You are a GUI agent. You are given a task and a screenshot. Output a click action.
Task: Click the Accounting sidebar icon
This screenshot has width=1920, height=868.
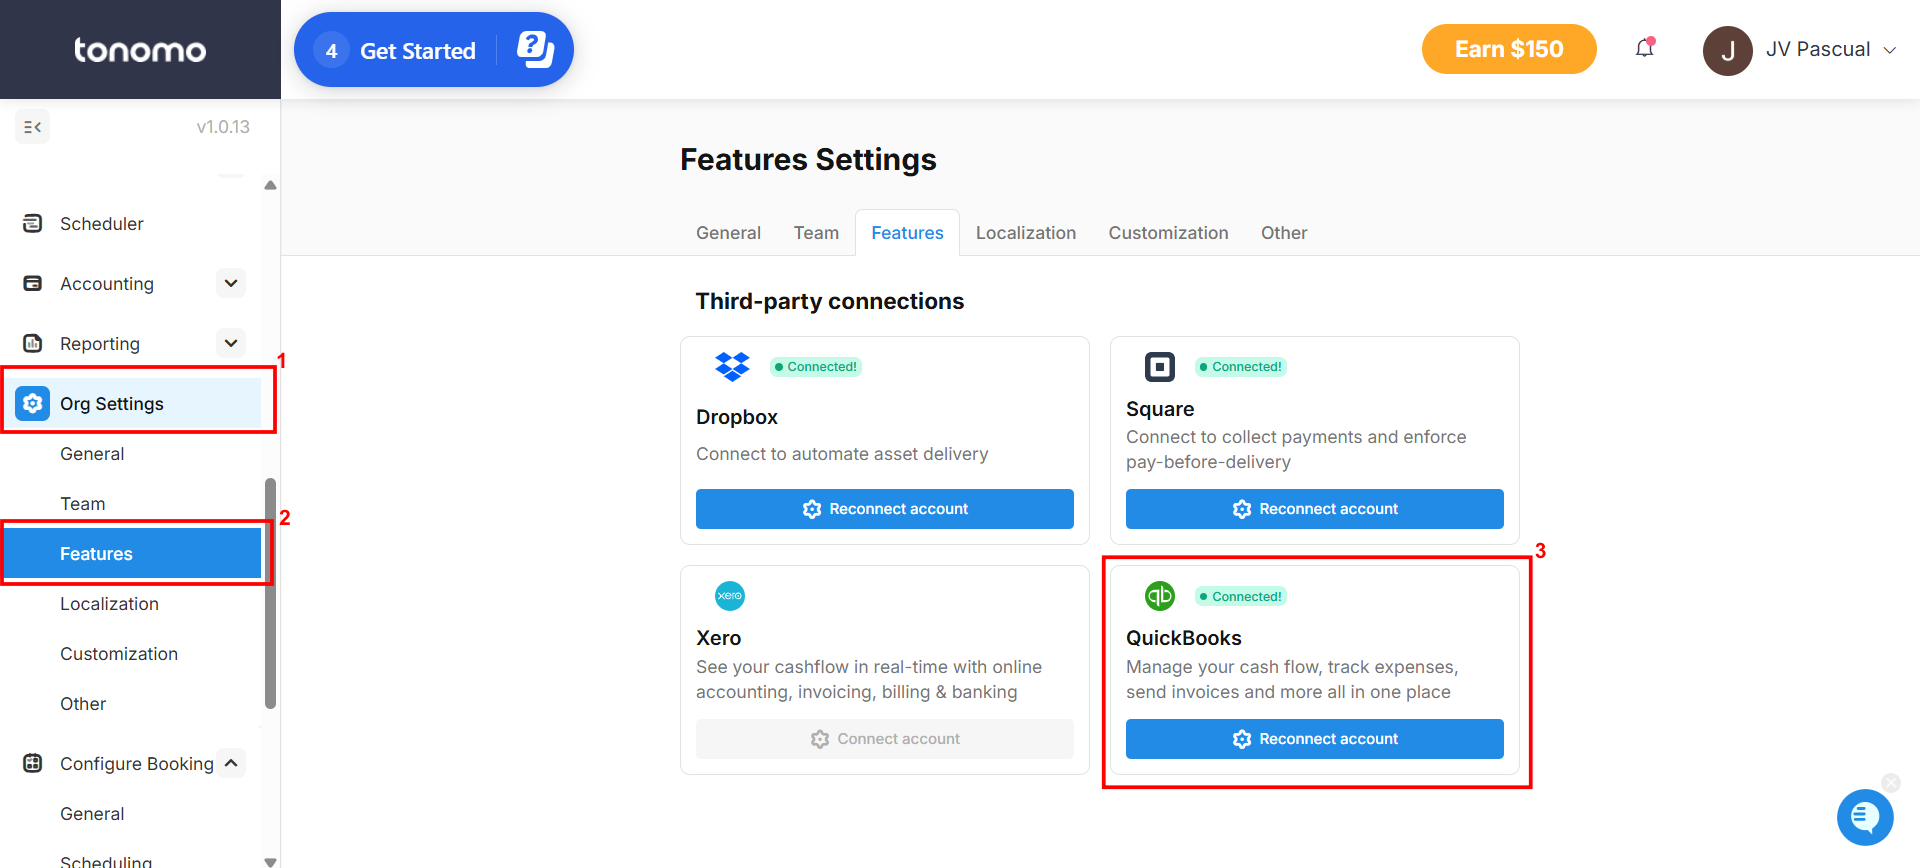tap(33, 283)
